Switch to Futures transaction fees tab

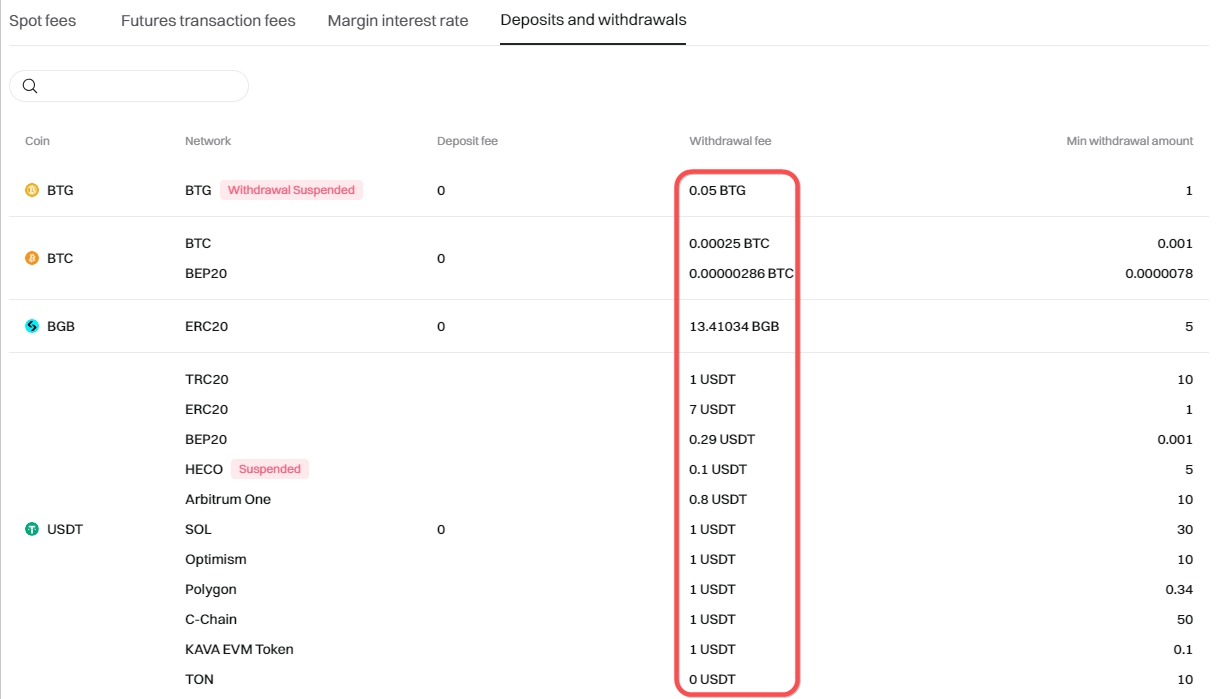click(x=208, y=20)
